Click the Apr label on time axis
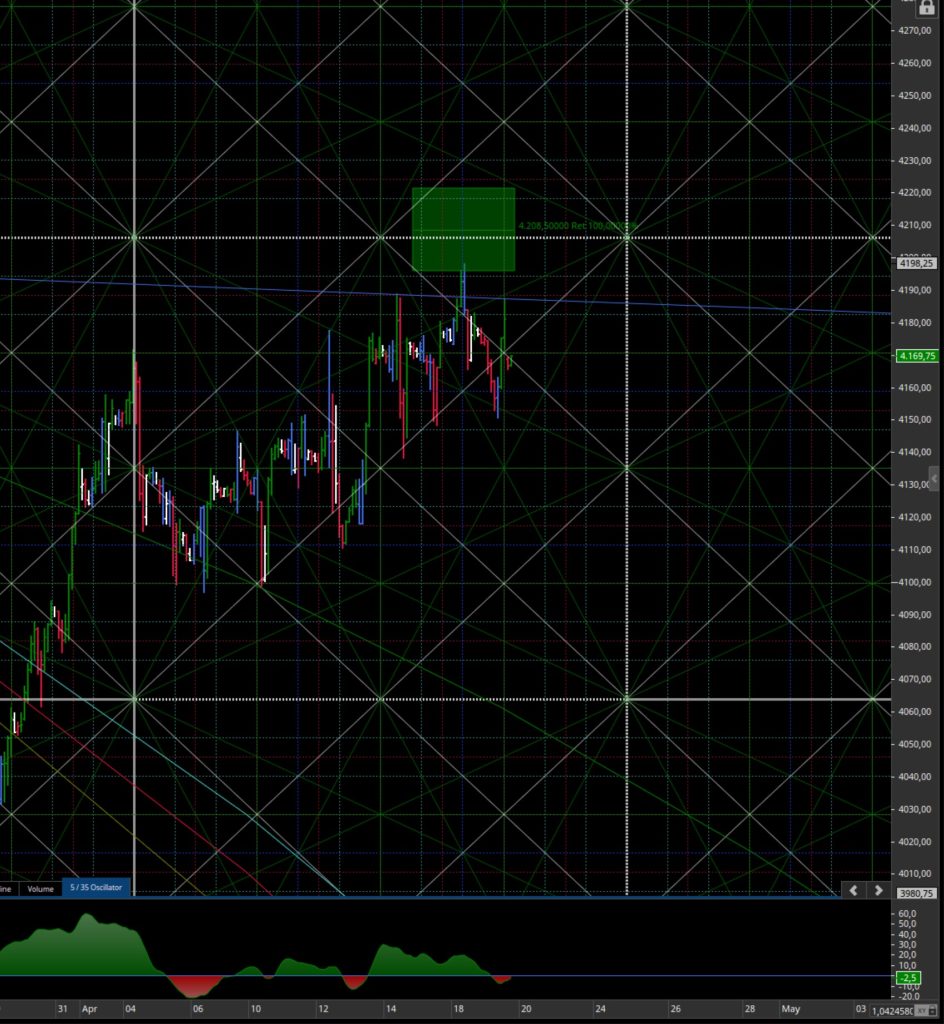Image resolution: width=944 pixels, height=1024 pixels. 89,1009
